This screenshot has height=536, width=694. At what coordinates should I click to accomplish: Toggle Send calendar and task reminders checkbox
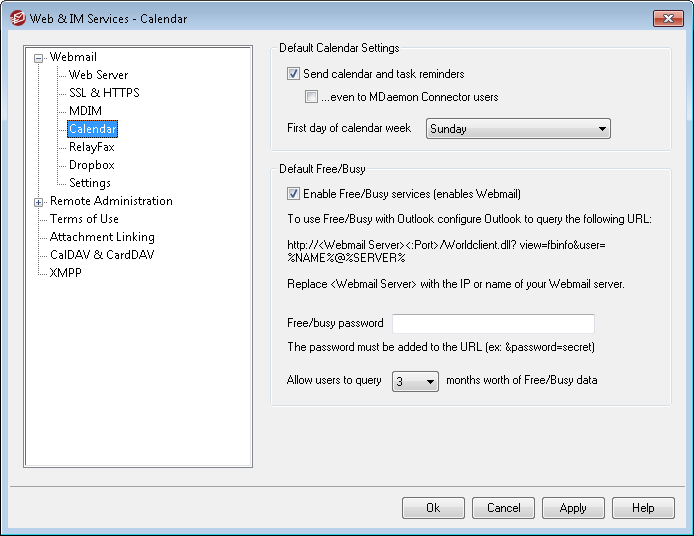[293, 74]
